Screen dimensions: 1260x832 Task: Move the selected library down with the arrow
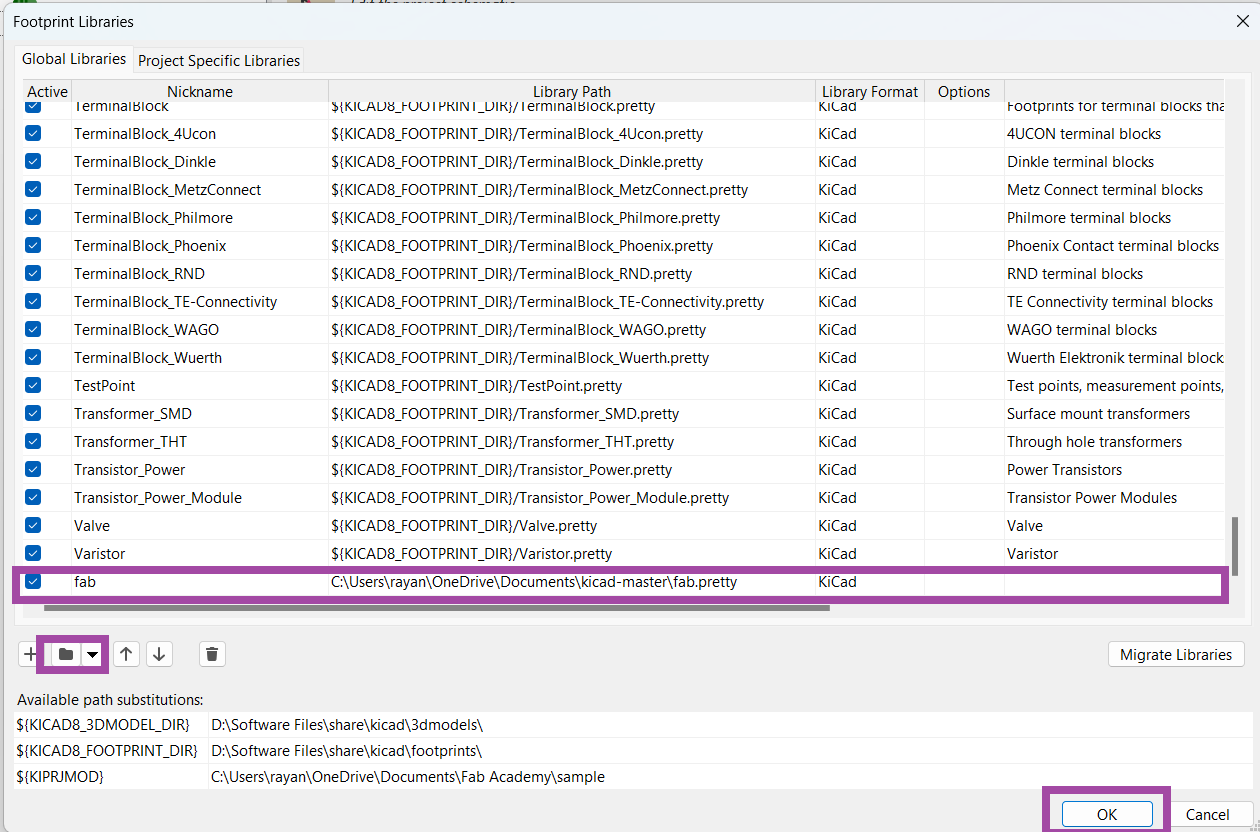coord(159,654)
